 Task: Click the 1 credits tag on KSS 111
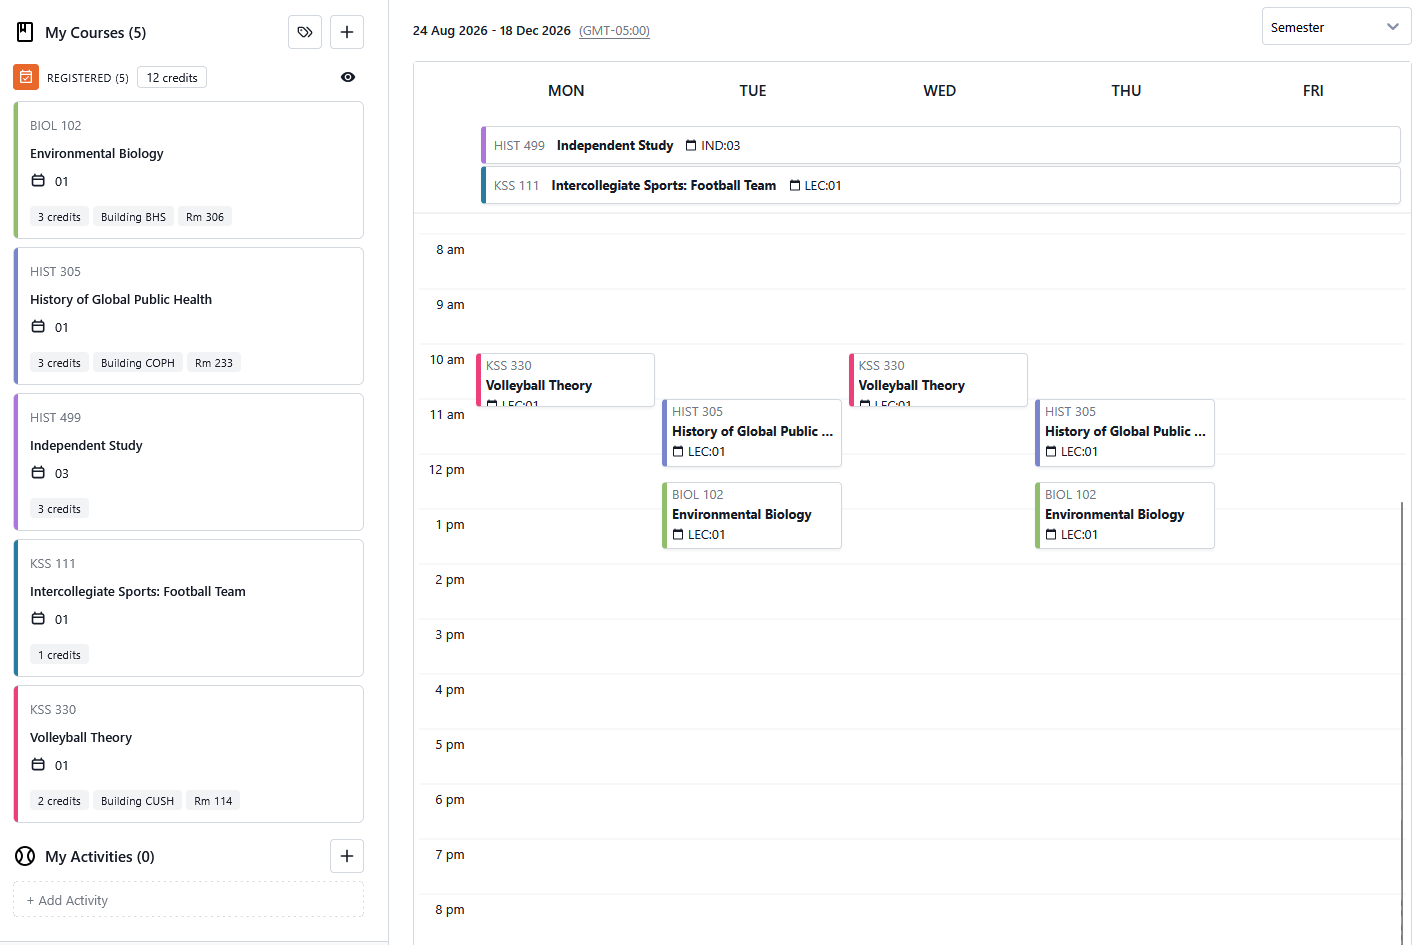59,655
